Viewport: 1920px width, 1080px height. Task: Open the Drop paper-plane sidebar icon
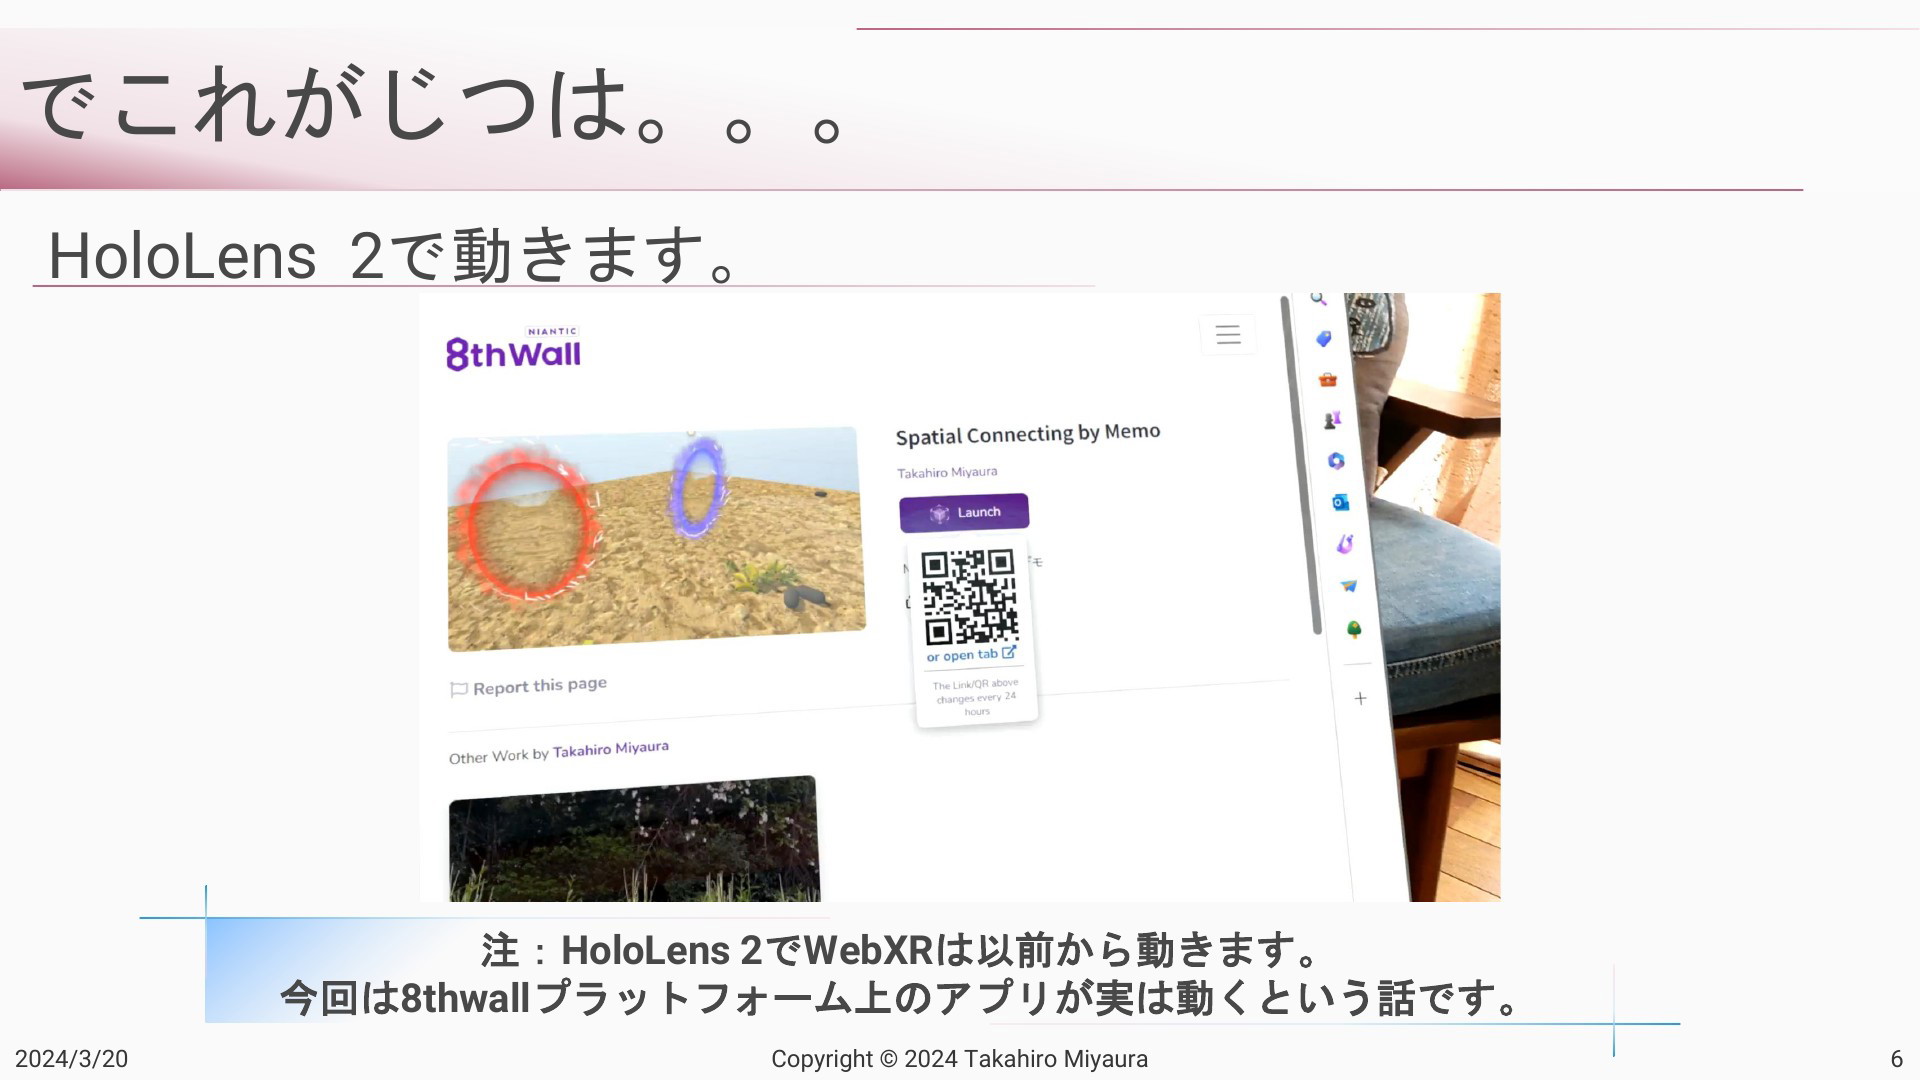click(1349, 586)
